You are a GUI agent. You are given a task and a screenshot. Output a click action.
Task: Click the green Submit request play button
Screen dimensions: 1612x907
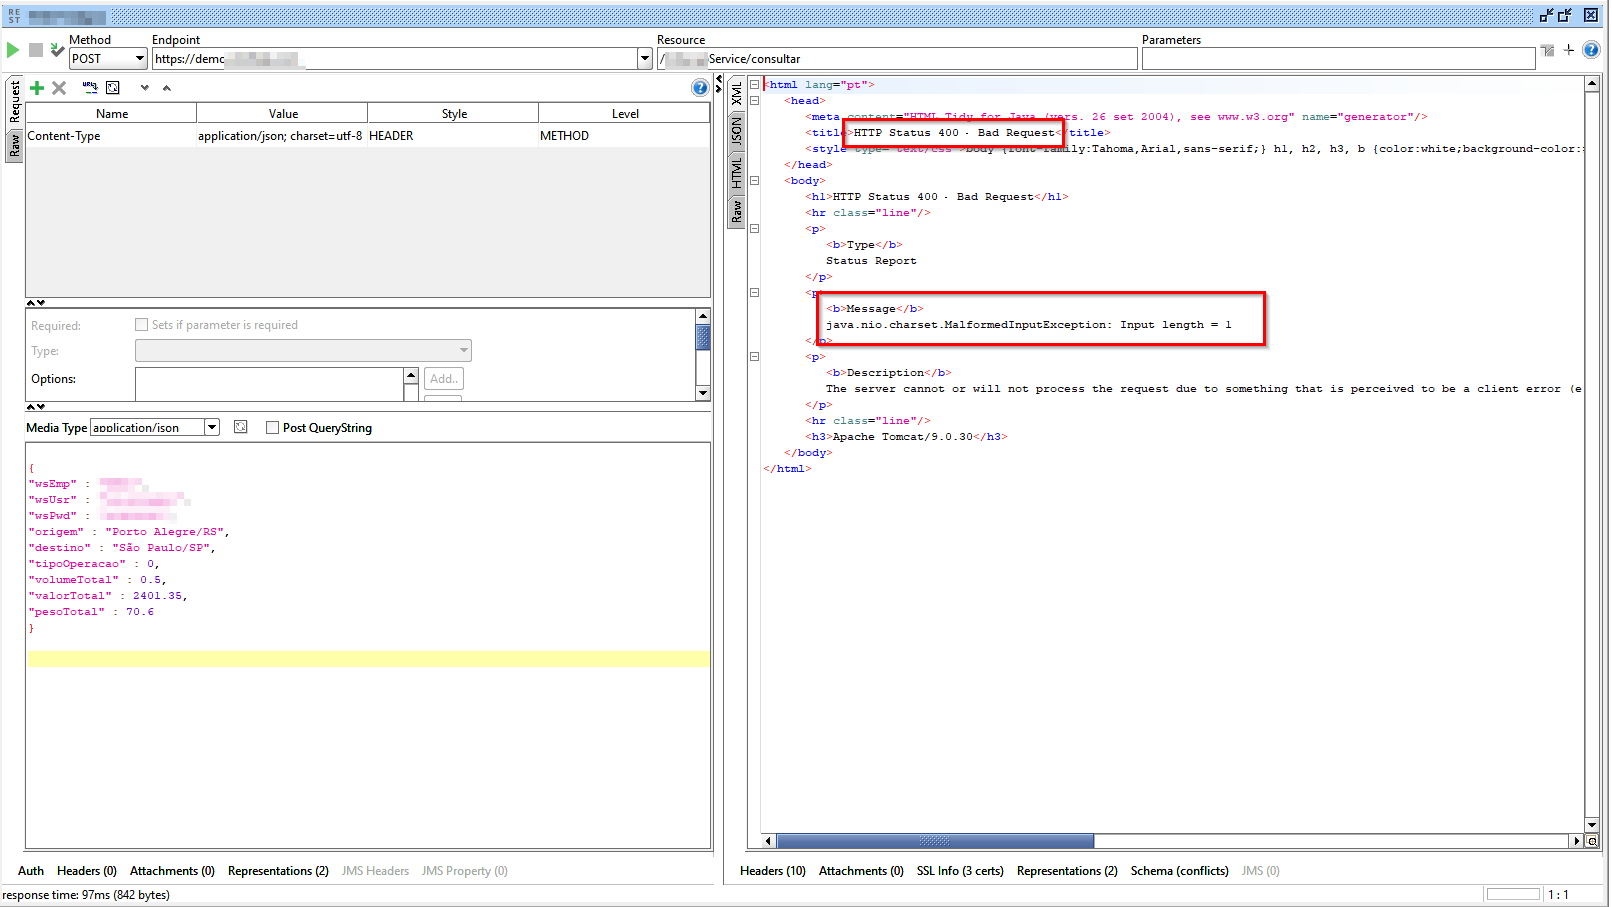13,50
